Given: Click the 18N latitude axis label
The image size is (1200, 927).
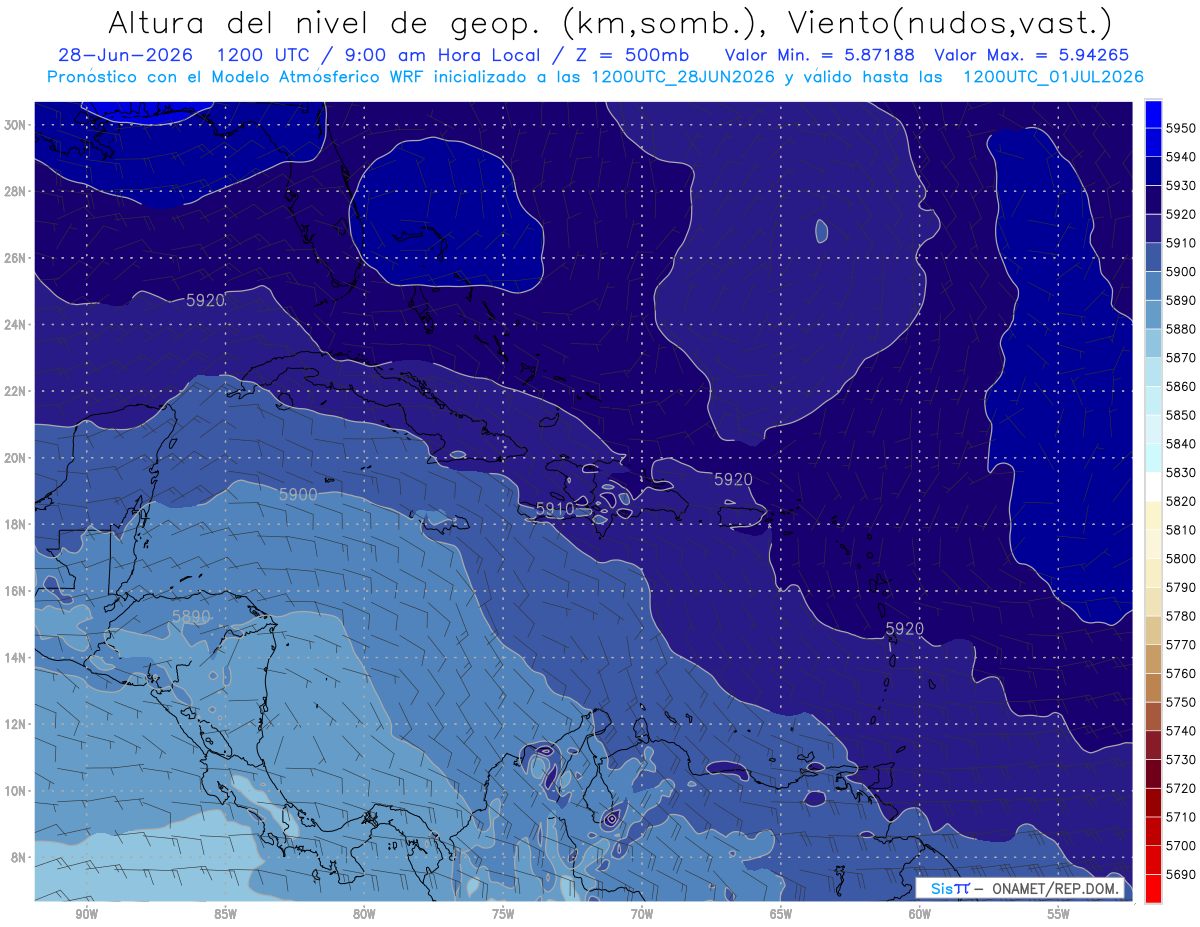Looking at the screenshot, I should click(15, 525).
